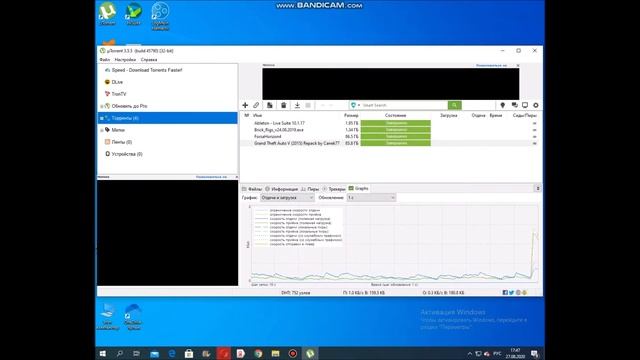Switch to the Пиры tab
The width and height of the screenshot is (640, 360).
pyautogui.click(x=310, y=189)
